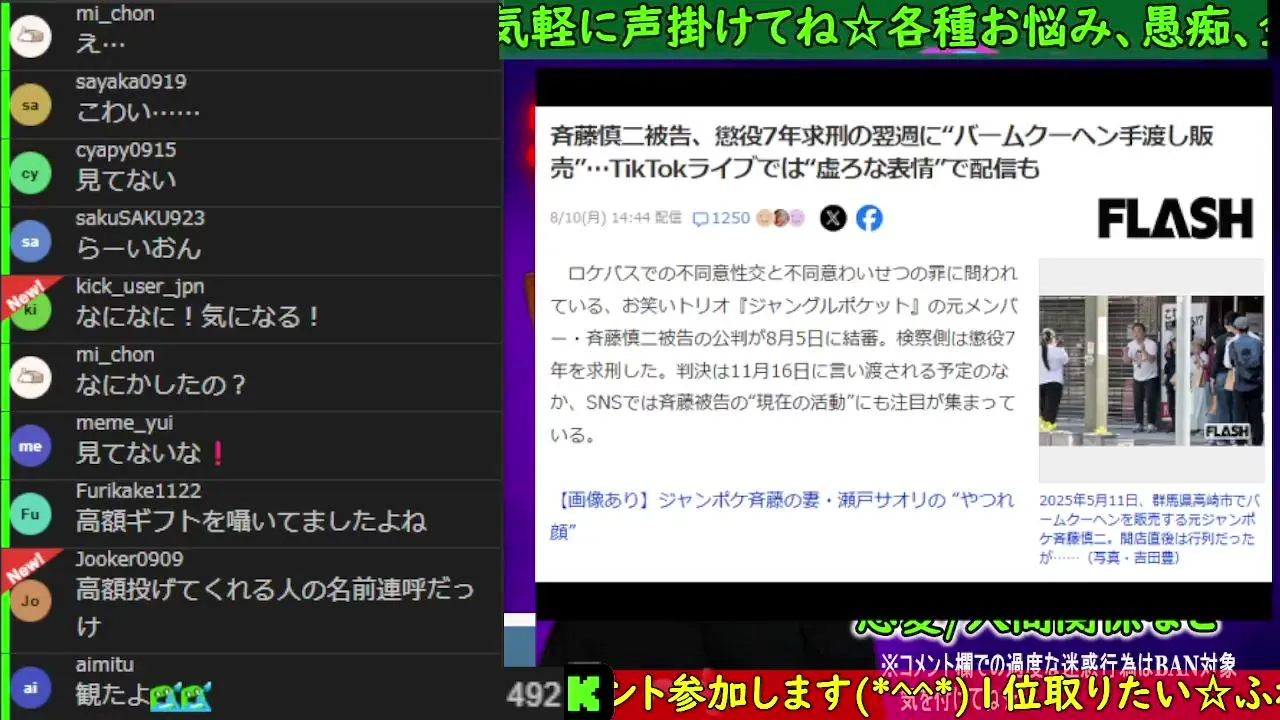Click the reaction emoji cluster next to 1250

coord(781,218)
